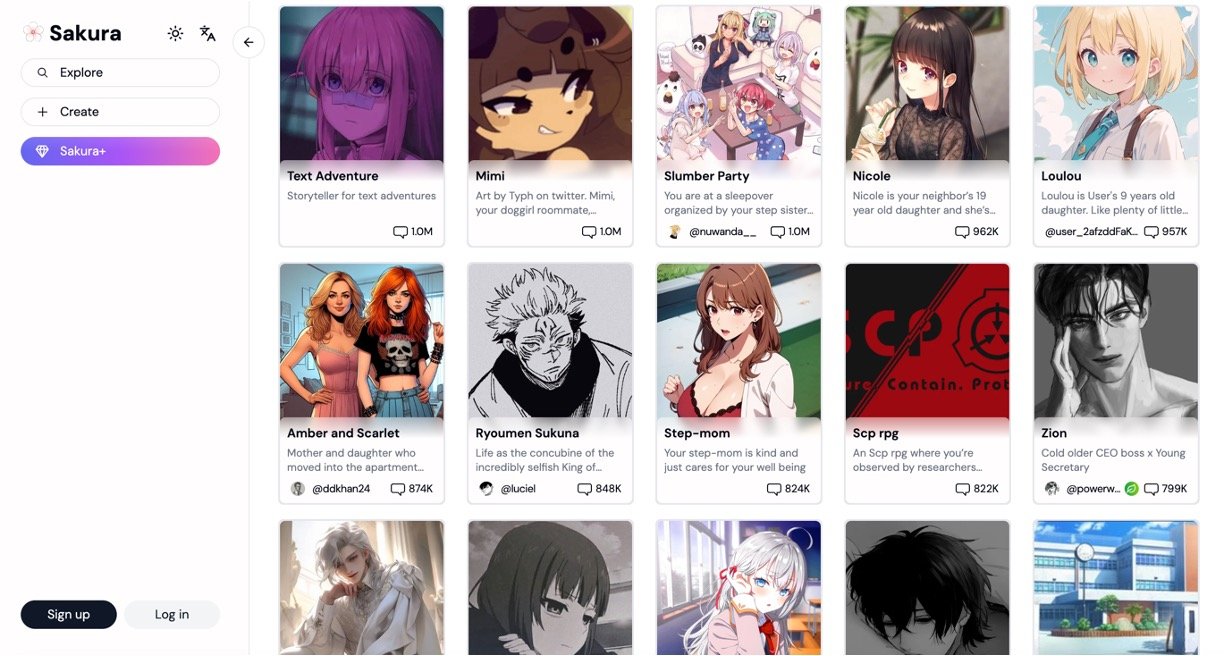
Task: Open the @user_2afzddFaK creator link on Loulou
Action: tap(1091, 232)
